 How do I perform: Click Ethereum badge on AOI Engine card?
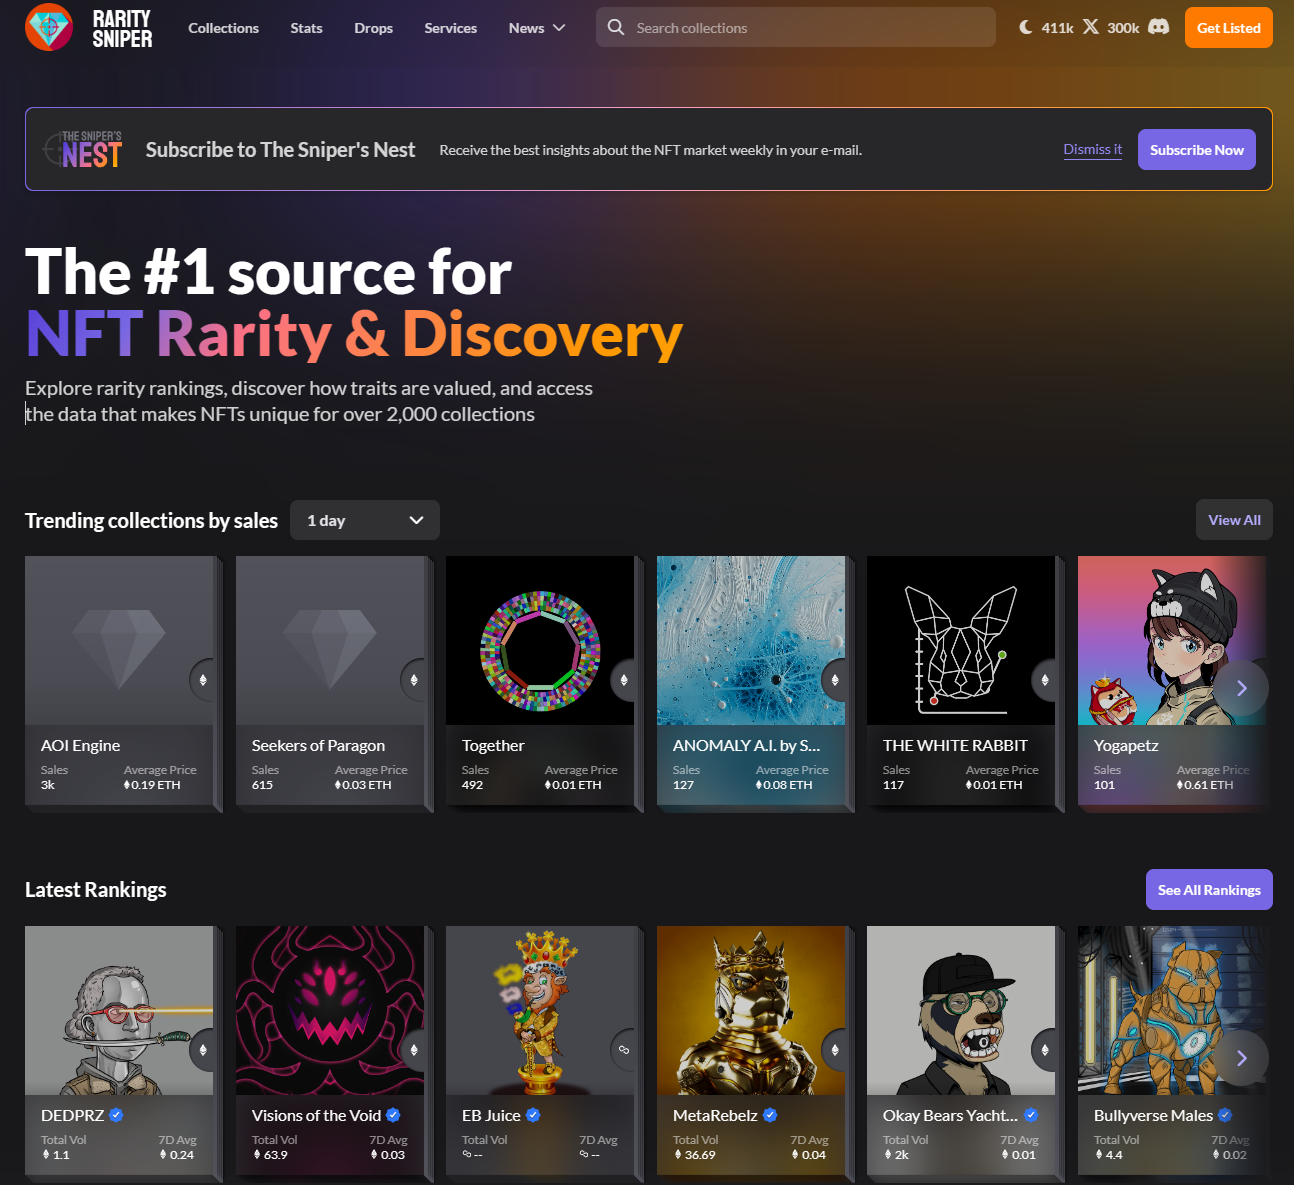(203, 680)
